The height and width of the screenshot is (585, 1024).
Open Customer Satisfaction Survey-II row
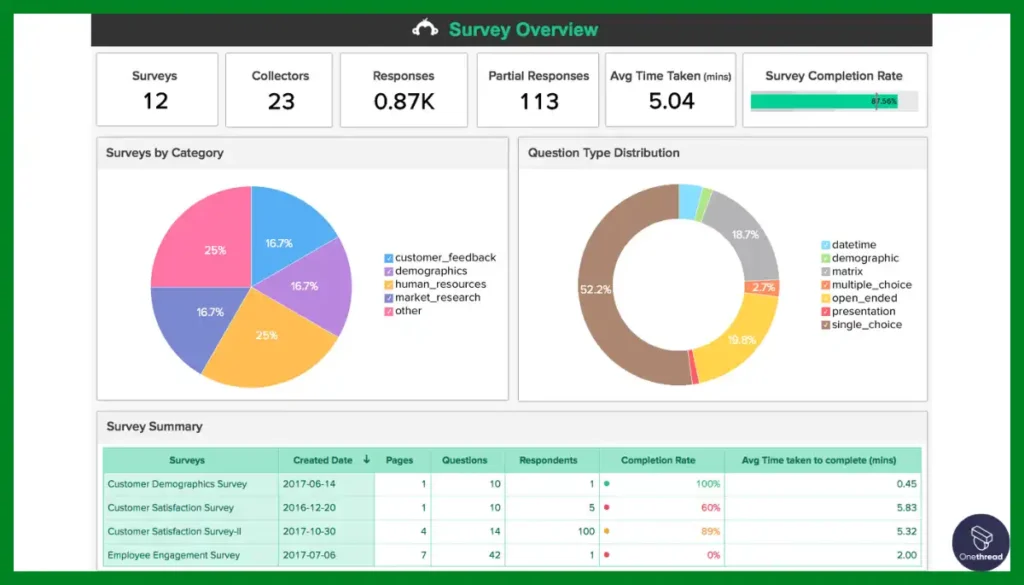click(512, 531)
